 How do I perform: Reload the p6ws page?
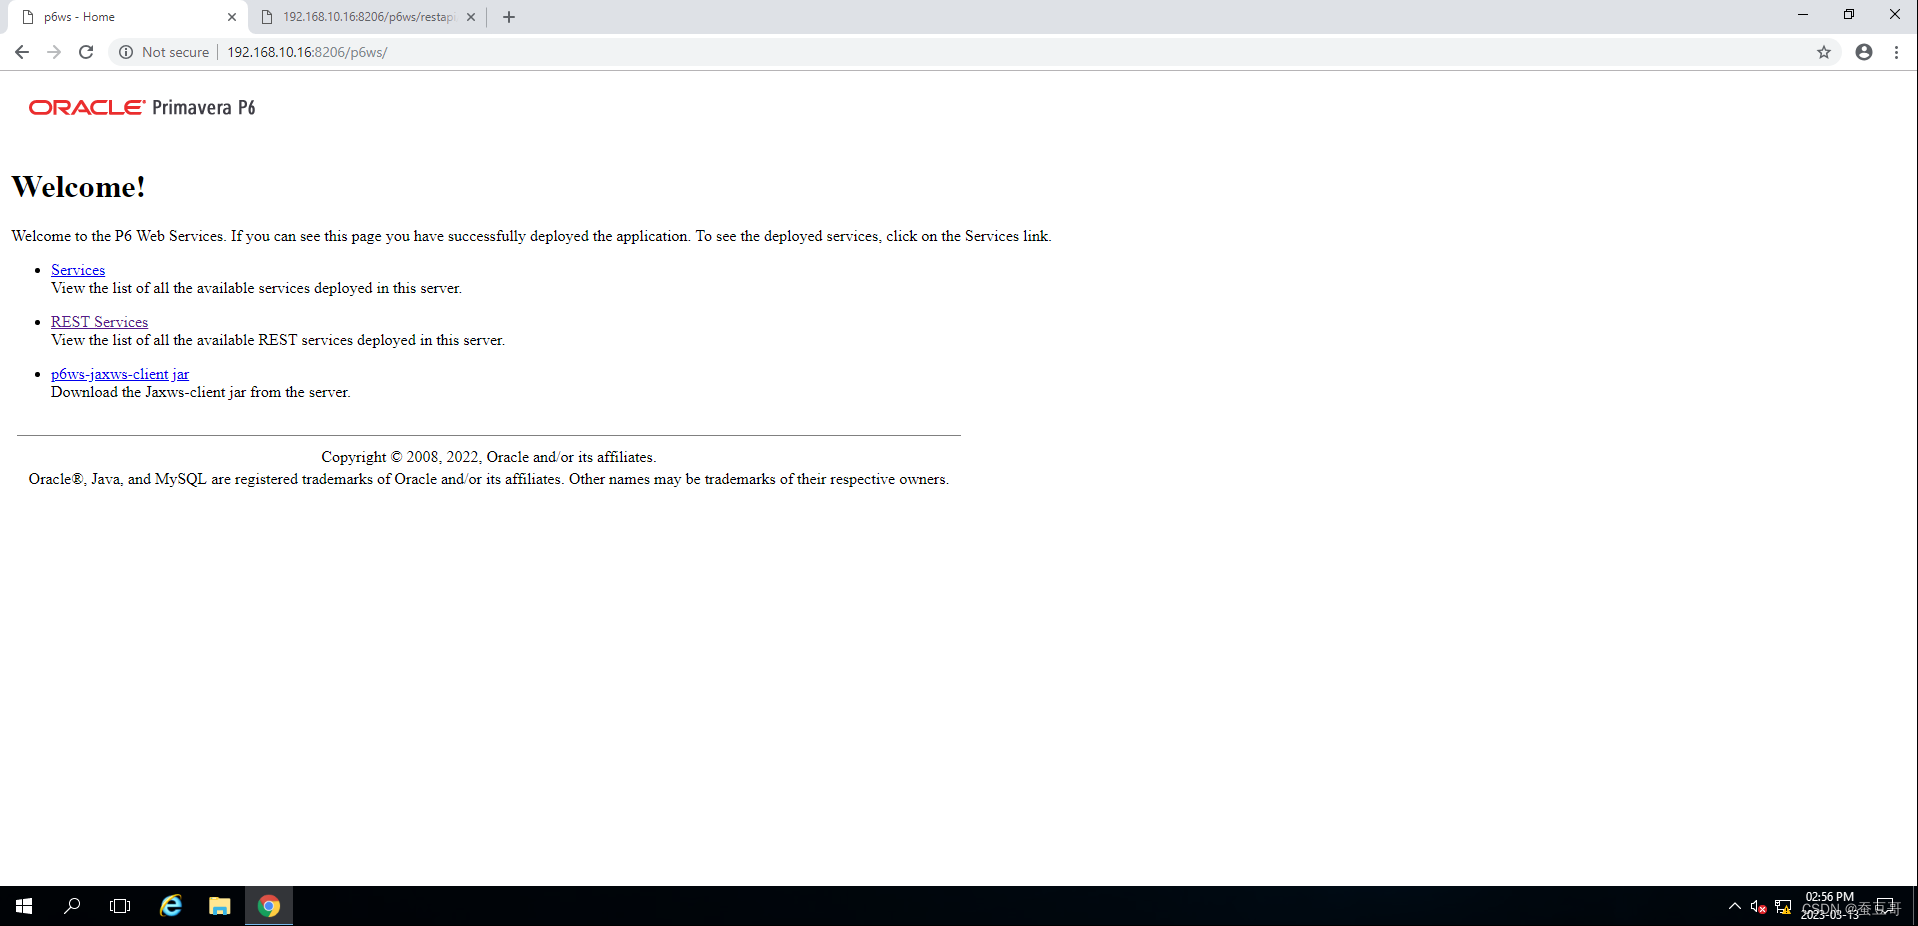point(86,52)
